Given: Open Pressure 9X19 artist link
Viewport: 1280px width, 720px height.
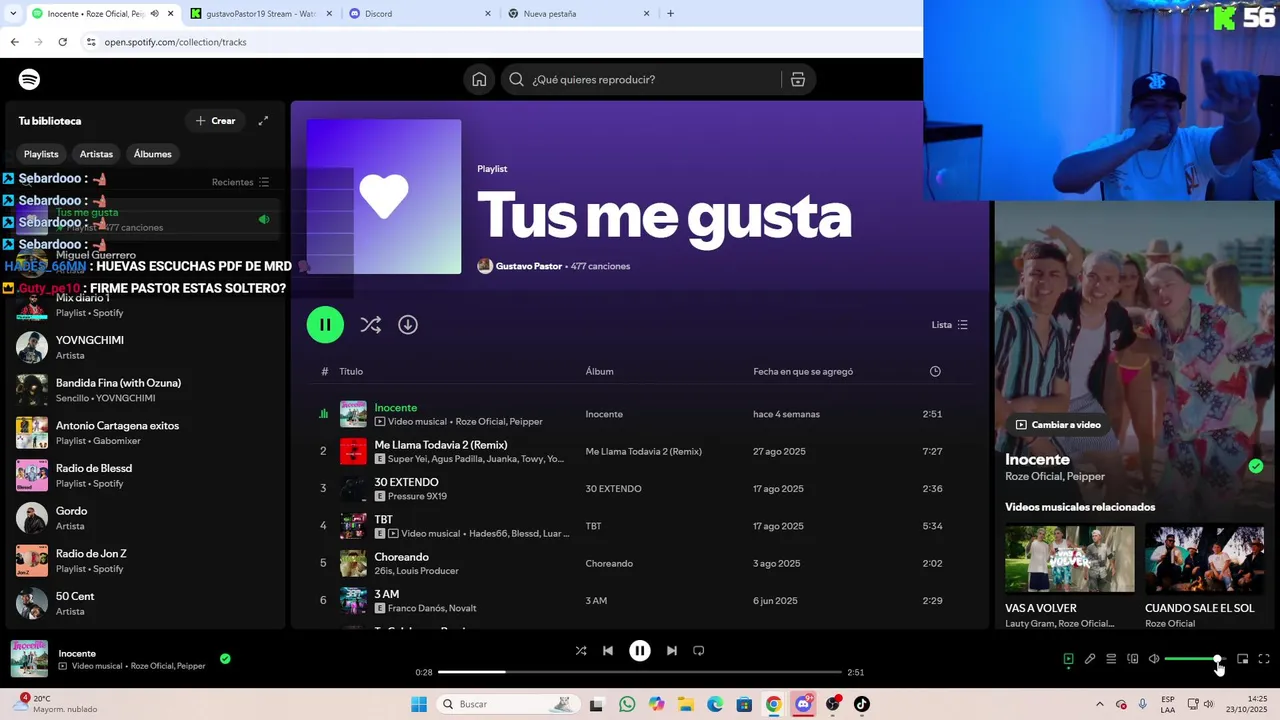Looking at the screenshot, I should pos(417,496).
